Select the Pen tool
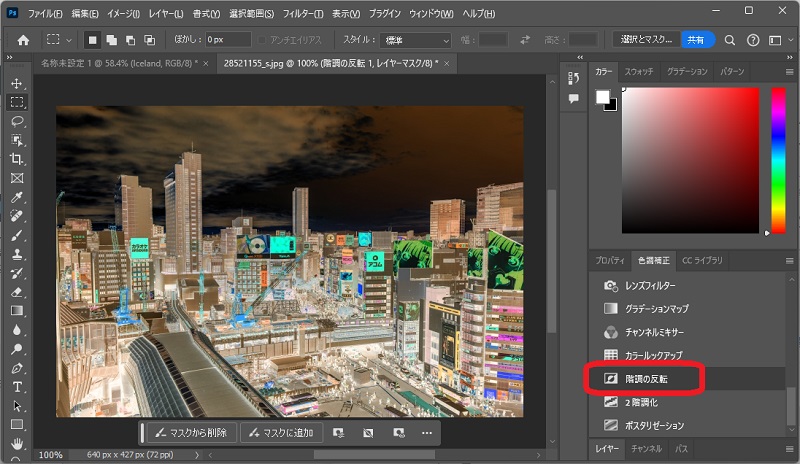 [17, 368]
